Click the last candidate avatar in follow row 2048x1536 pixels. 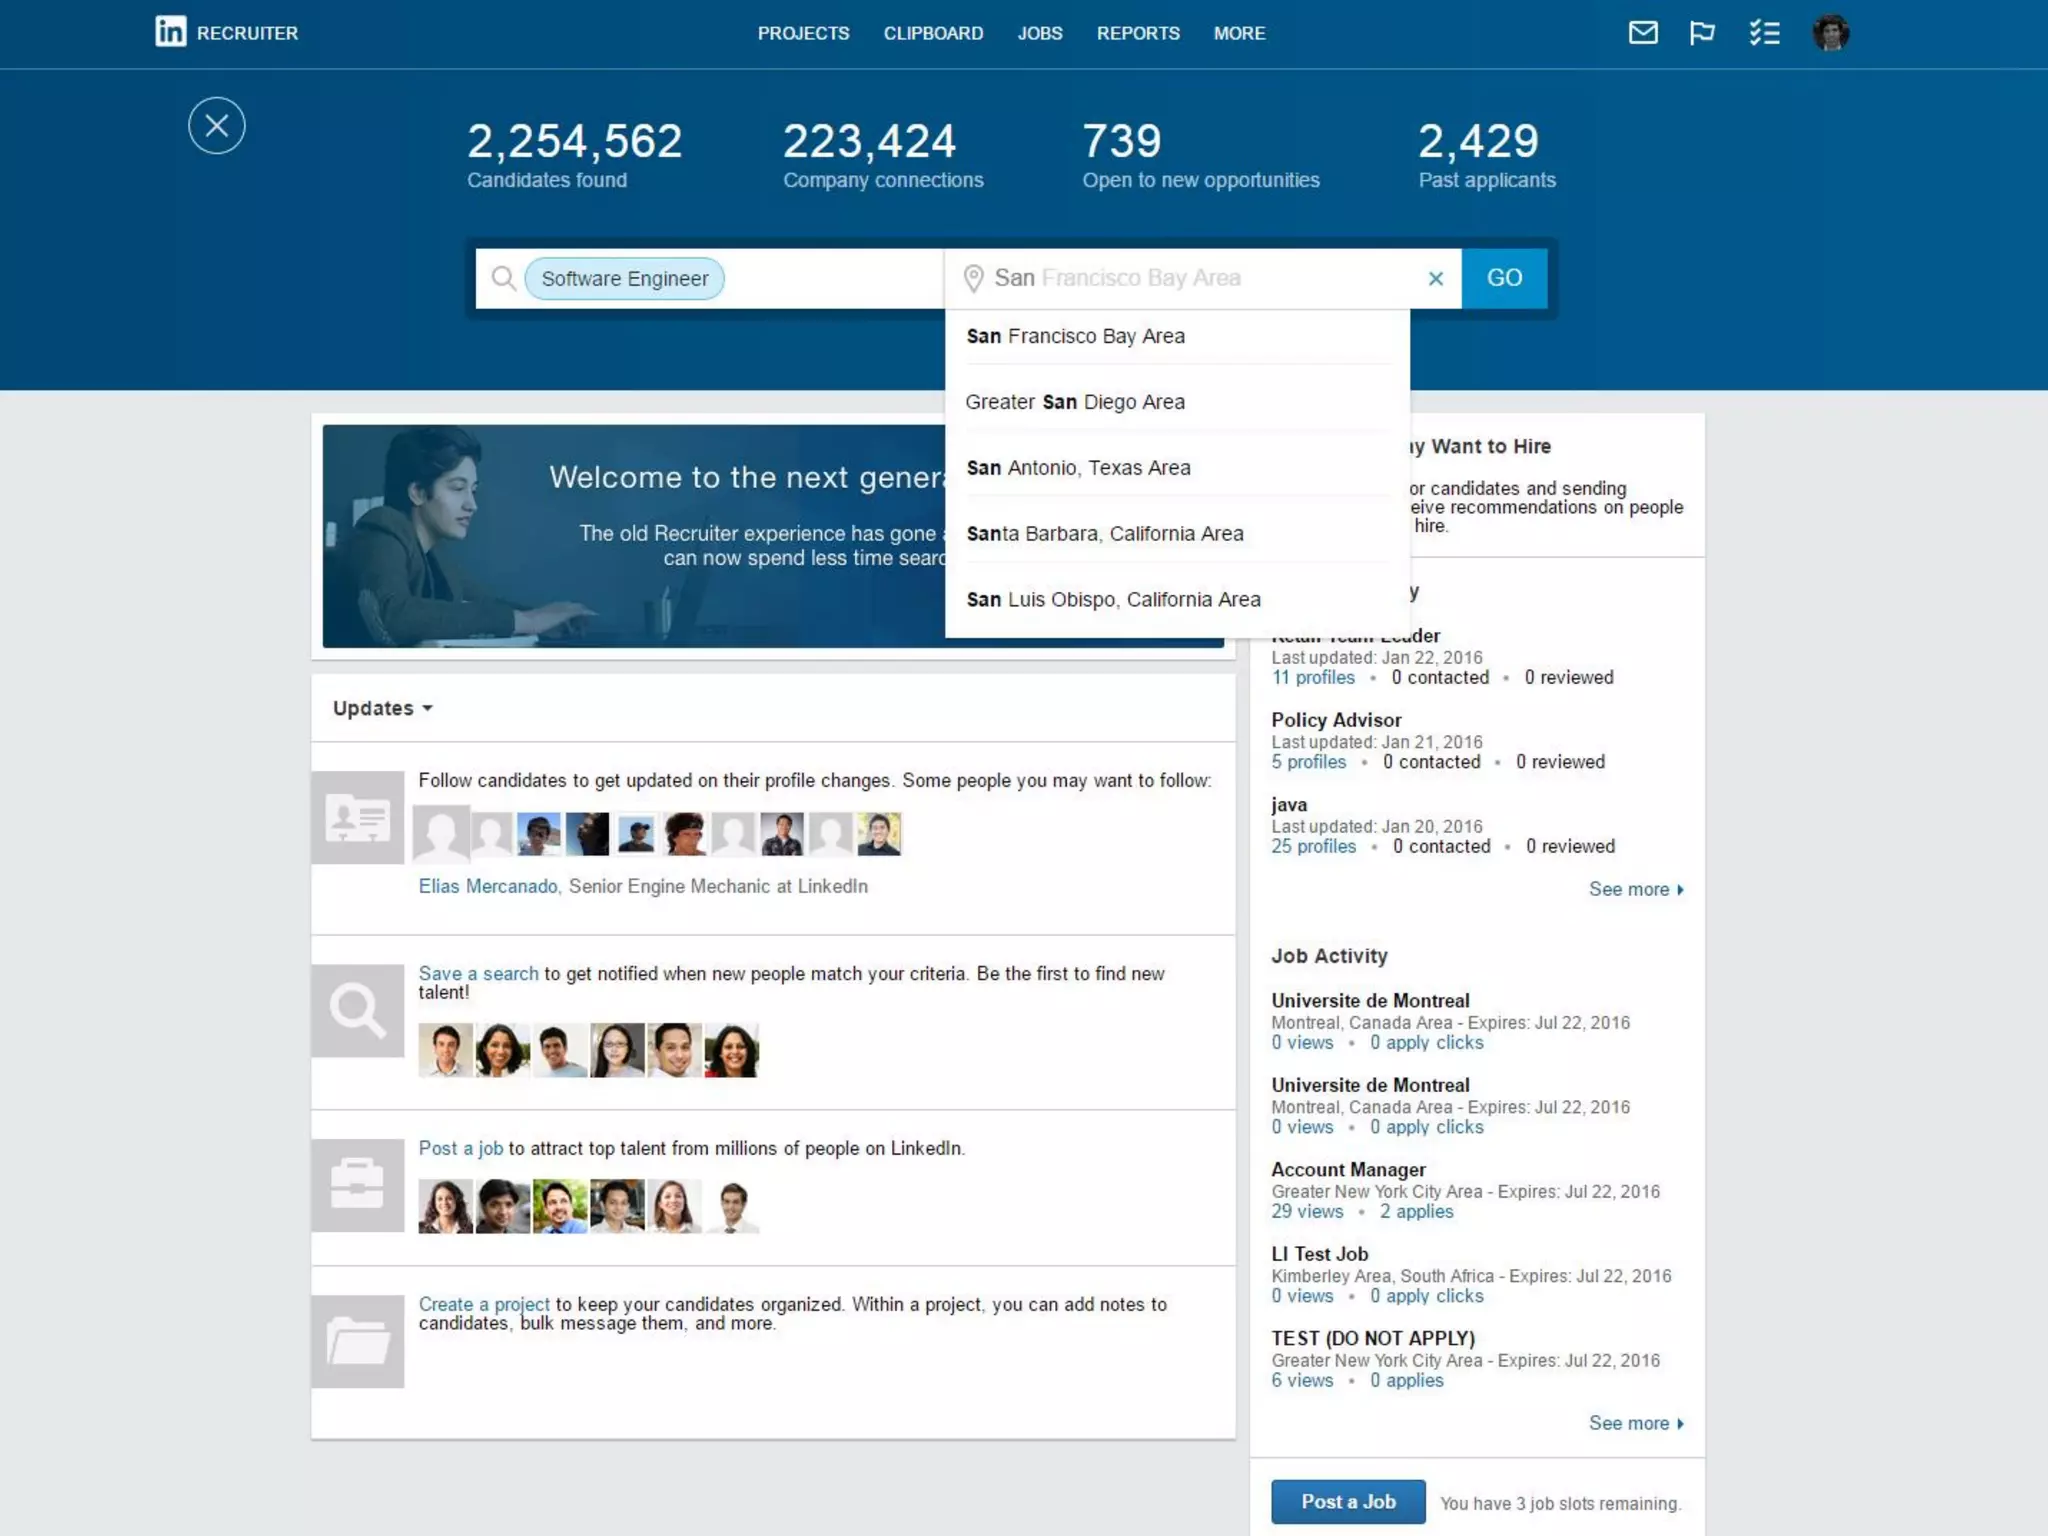(879, 834)
